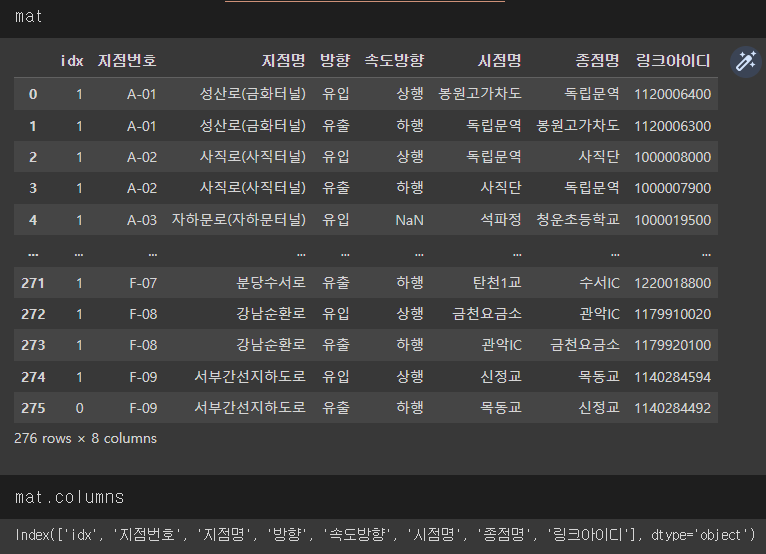Click '신정교' in row 274

click(x=501, y=377)
